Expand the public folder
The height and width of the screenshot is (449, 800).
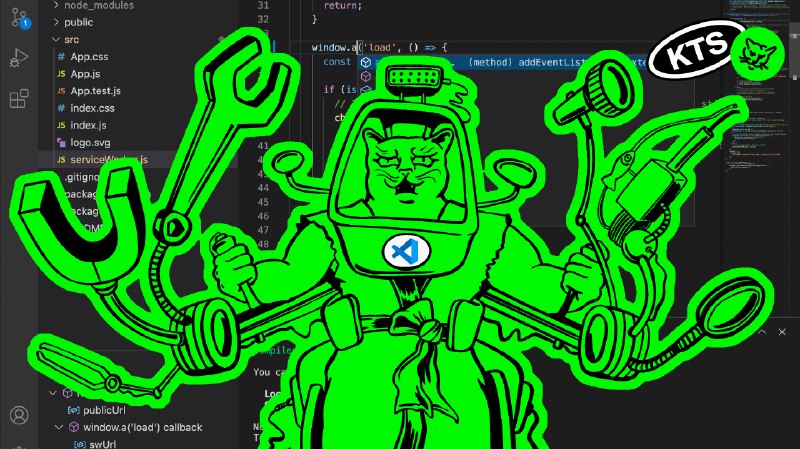coord(56,22)
